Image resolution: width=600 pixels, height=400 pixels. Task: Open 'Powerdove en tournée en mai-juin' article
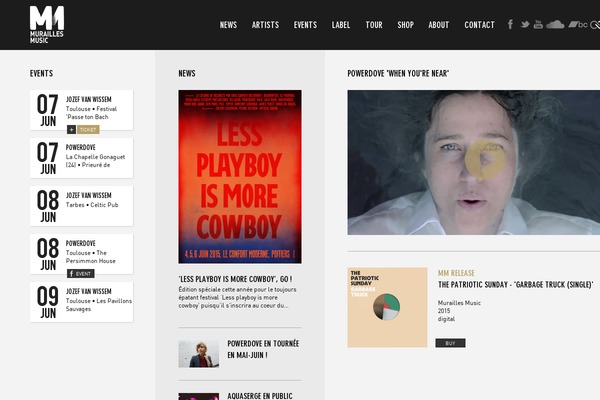263,349
